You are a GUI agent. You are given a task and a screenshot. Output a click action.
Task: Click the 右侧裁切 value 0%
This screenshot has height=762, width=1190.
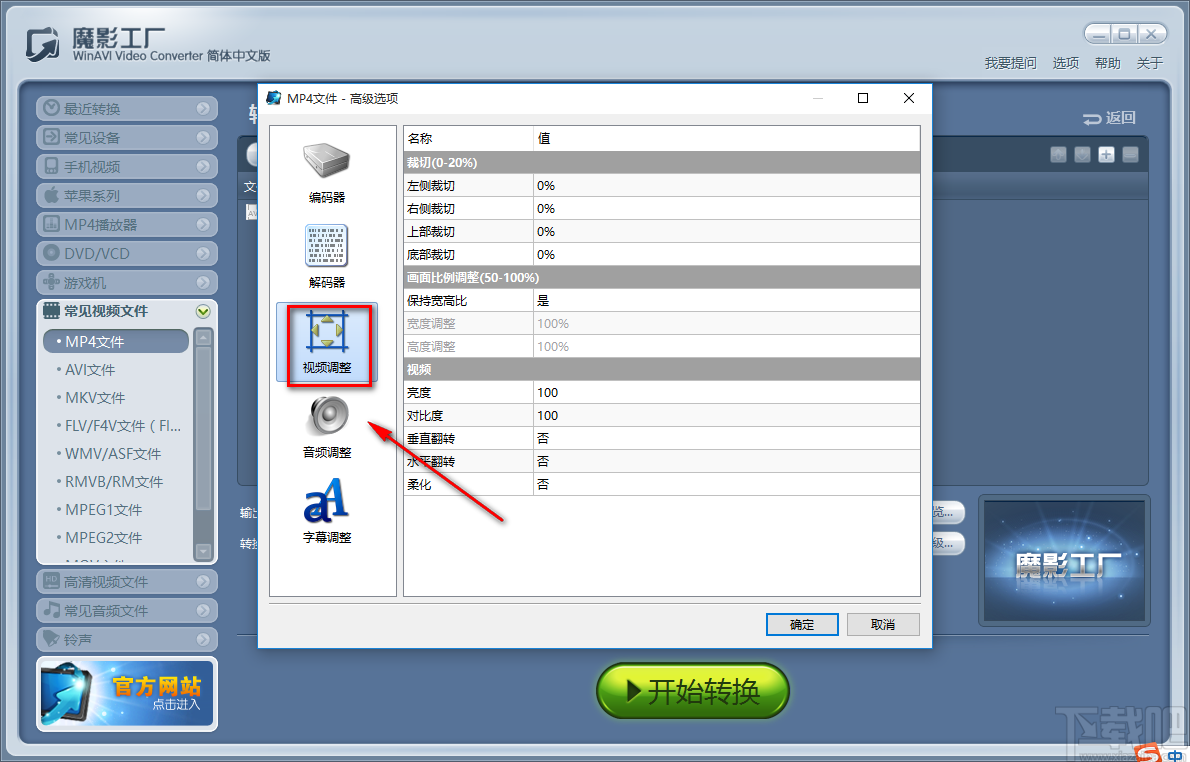726,209
